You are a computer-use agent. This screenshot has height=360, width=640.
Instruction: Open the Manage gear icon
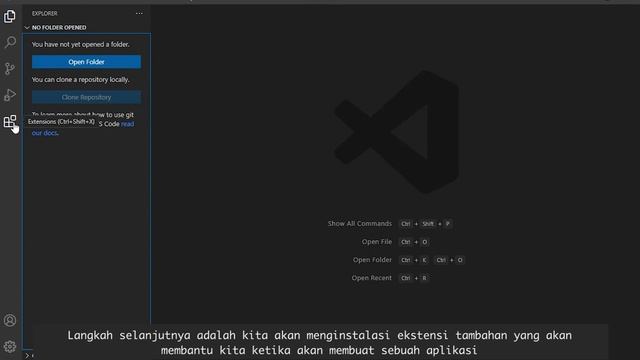point(10,347)
